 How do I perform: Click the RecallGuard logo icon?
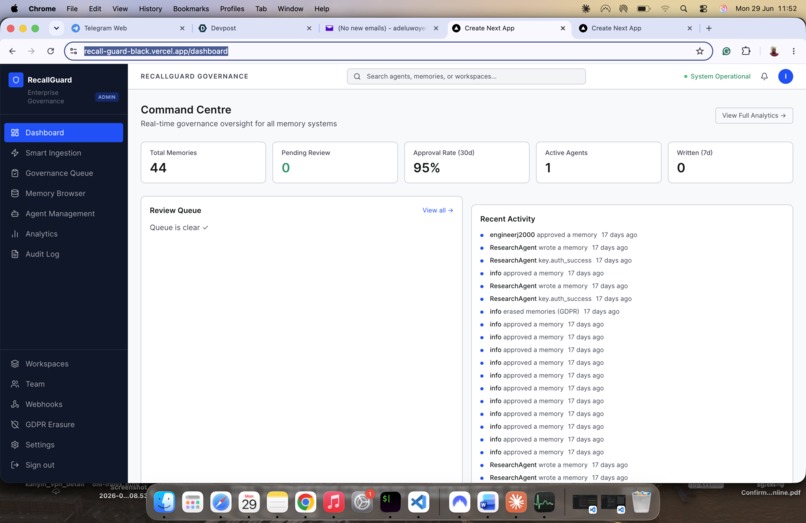[x=16, y=80]
